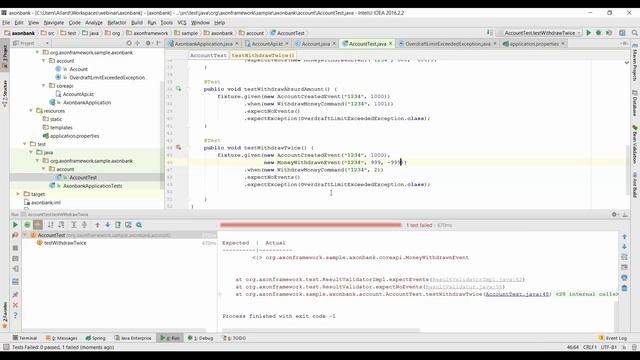Switch to AxonbankApplication.java editor tab

point(203,44)
